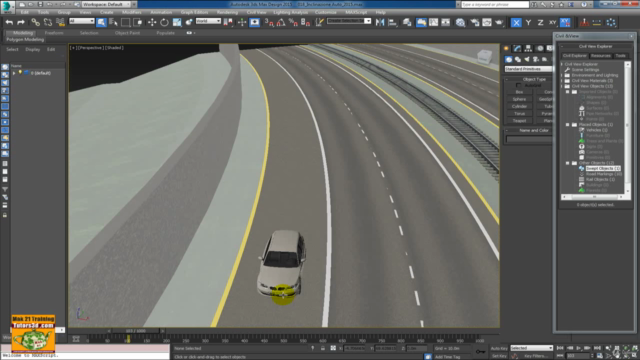Click the Civil View Explorer vertical scrollbar
This screenshot has width=640, height=360.
[627, 127]
